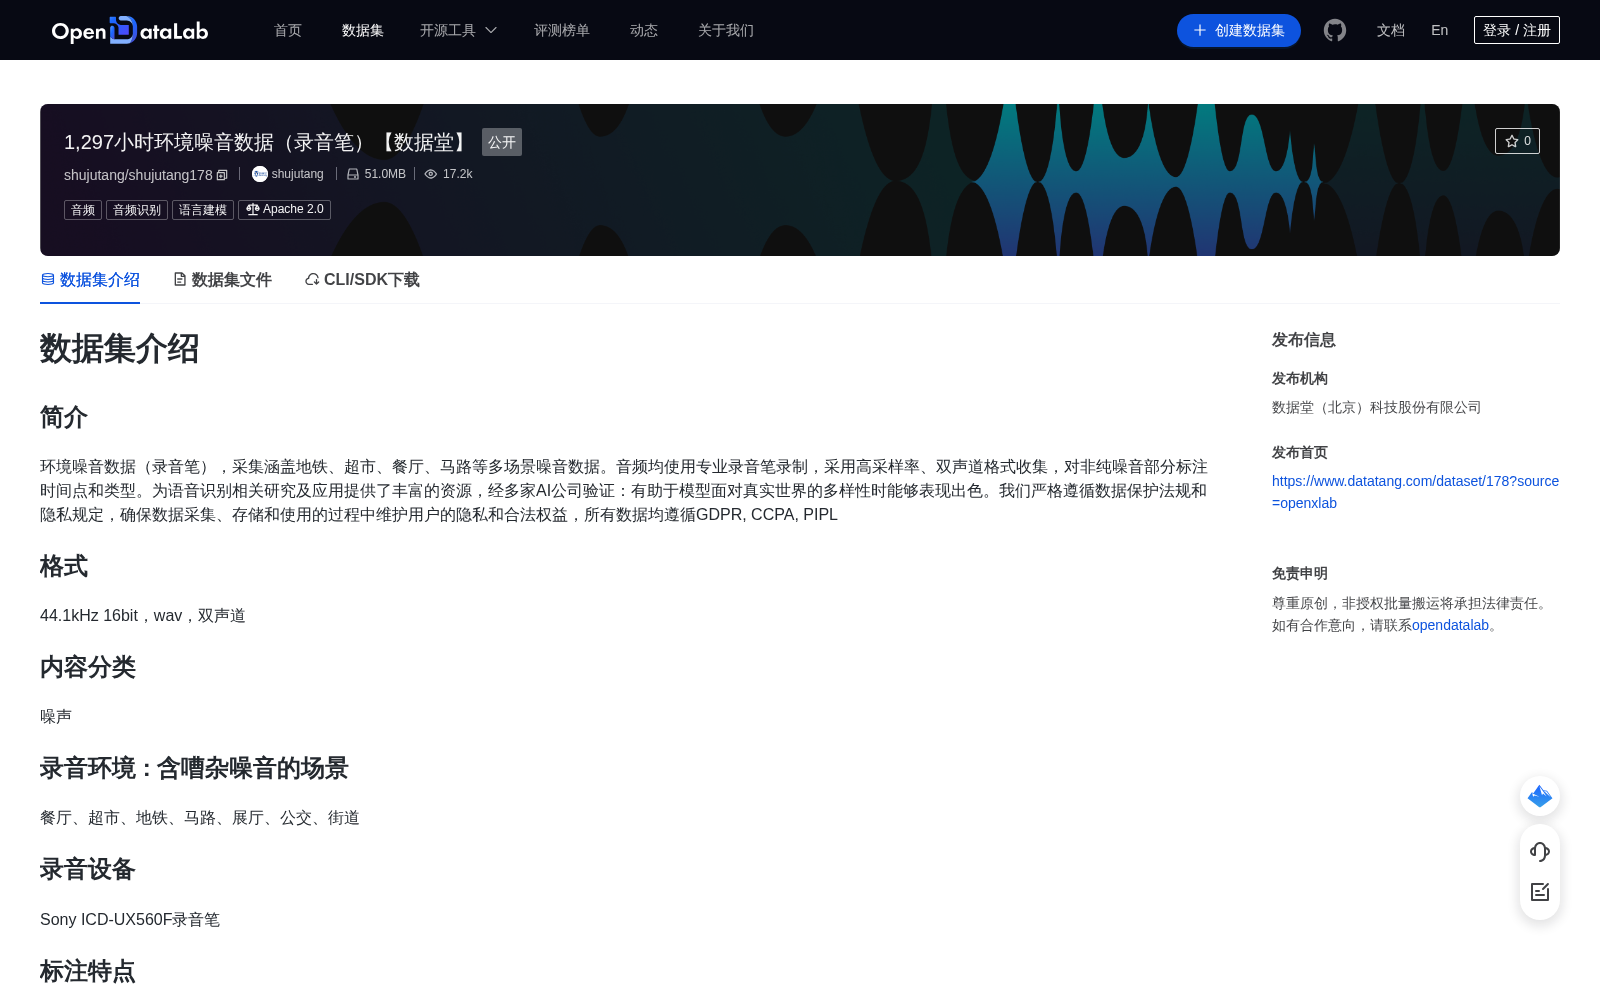Open the datatang.com dataset homepage link
1600x1000 pixels.
point(1415,492)
